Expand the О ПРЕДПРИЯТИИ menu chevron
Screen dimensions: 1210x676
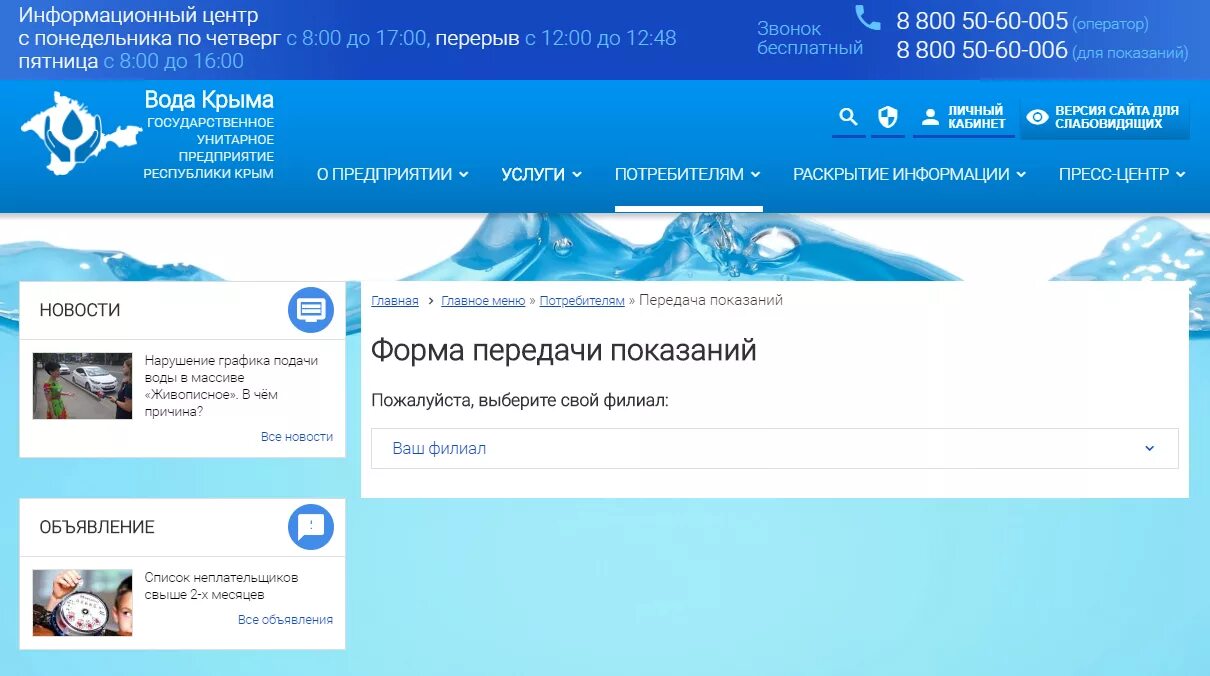tap(464, 173)
